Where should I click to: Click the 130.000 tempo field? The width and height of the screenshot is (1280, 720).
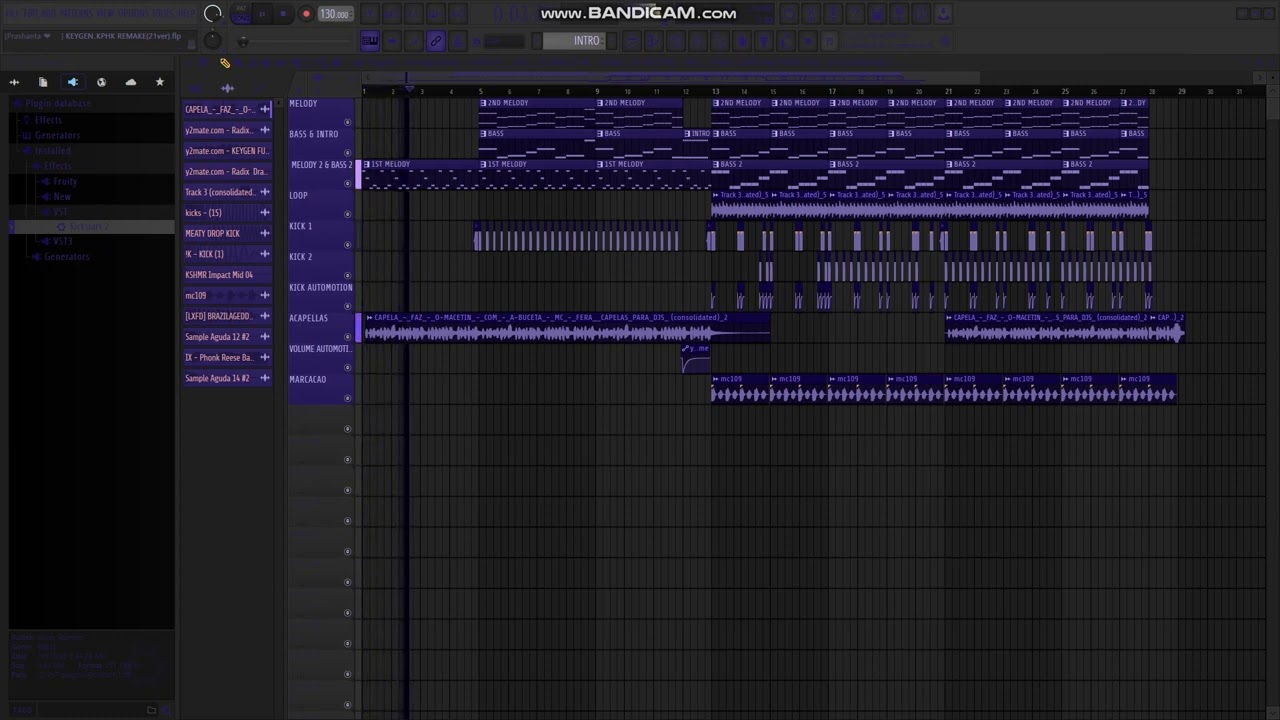tap(334, 14)
